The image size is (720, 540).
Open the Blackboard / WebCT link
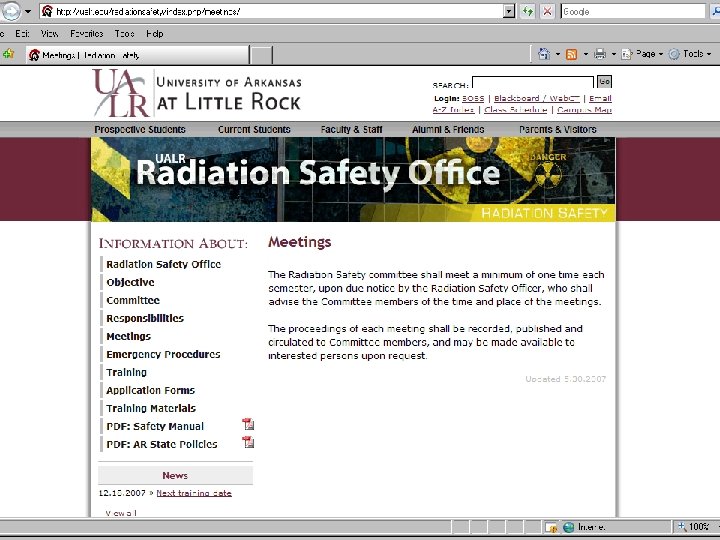click(x=536, y=98)
